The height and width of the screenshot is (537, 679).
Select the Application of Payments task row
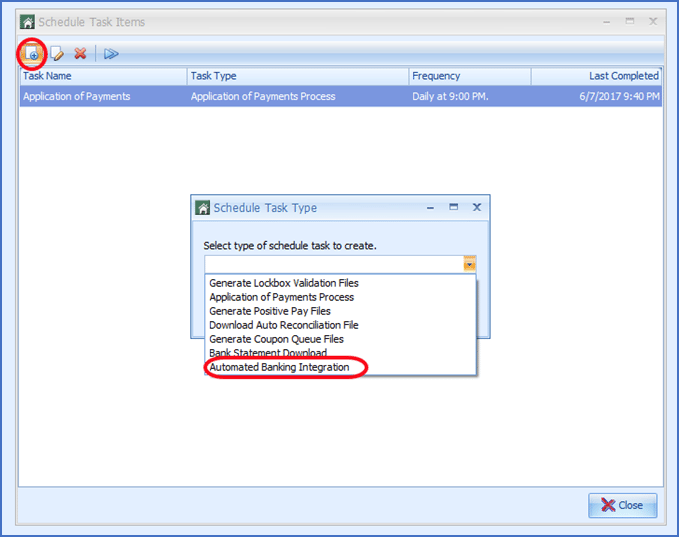coord(341,96)
